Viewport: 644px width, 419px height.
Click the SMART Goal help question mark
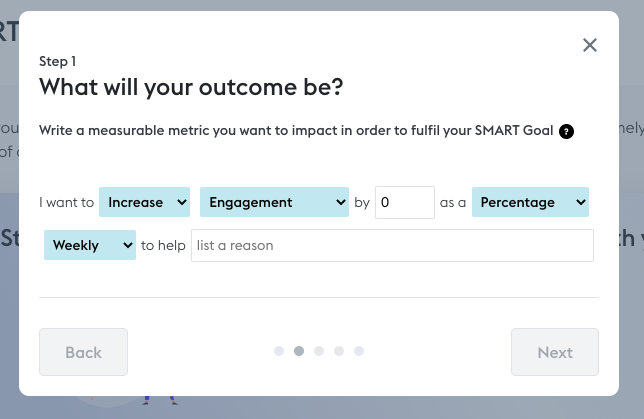click(x=567, y=131)
